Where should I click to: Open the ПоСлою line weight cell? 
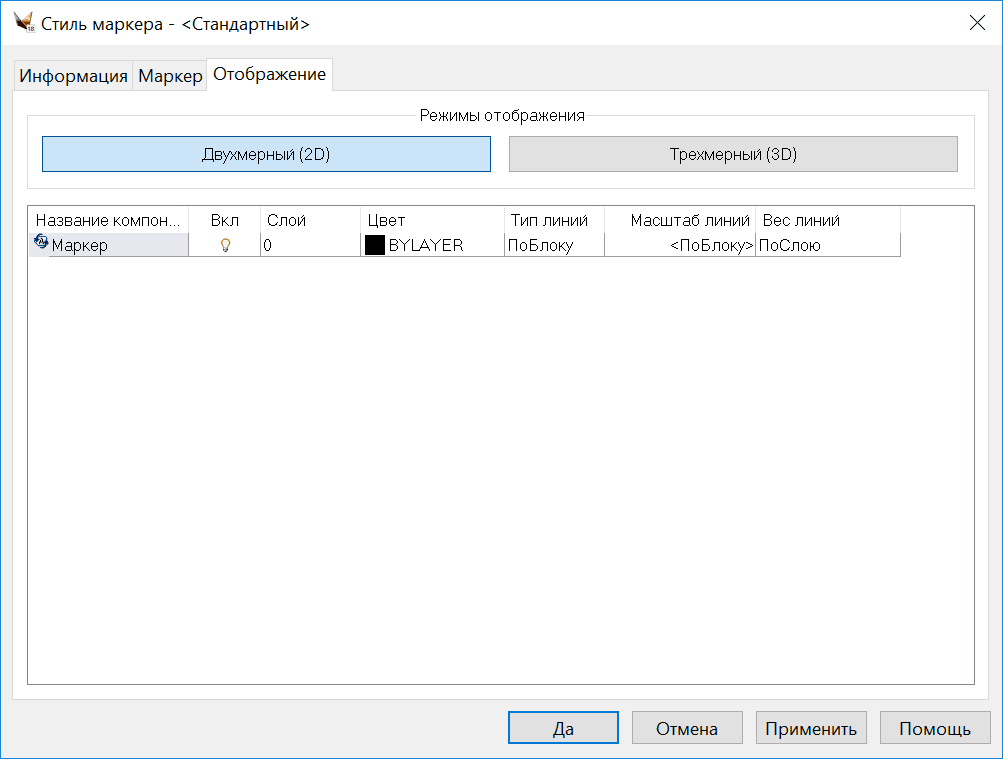point(827,245)
